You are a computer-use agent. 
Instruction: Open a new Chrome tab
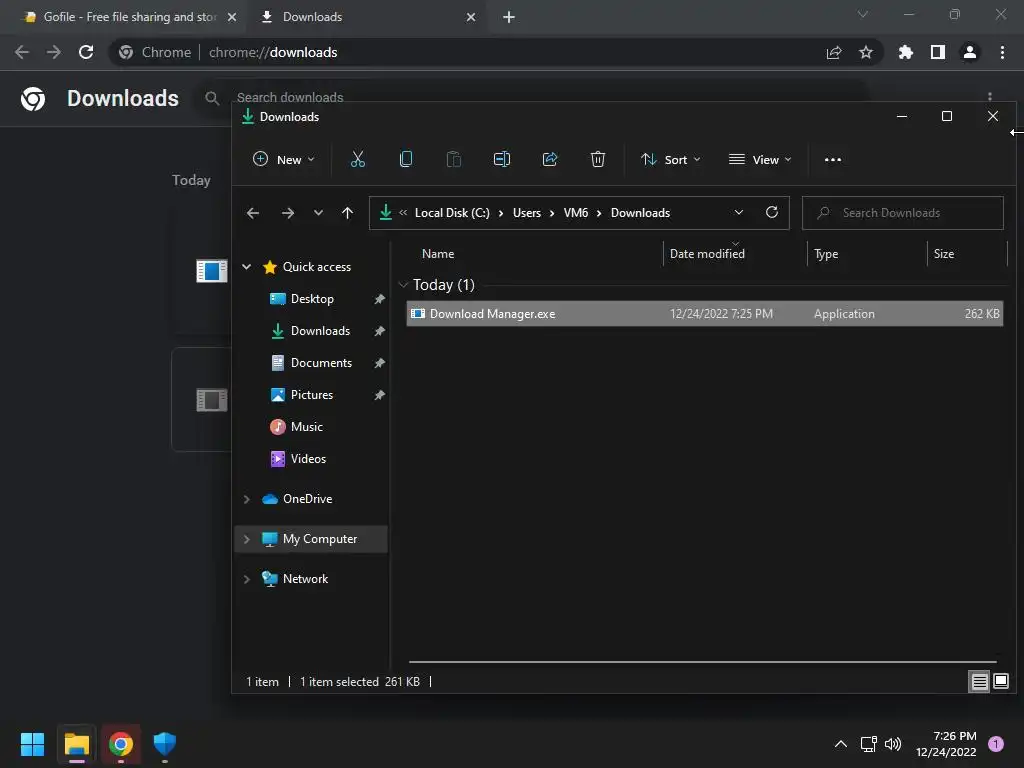[509, 17]
